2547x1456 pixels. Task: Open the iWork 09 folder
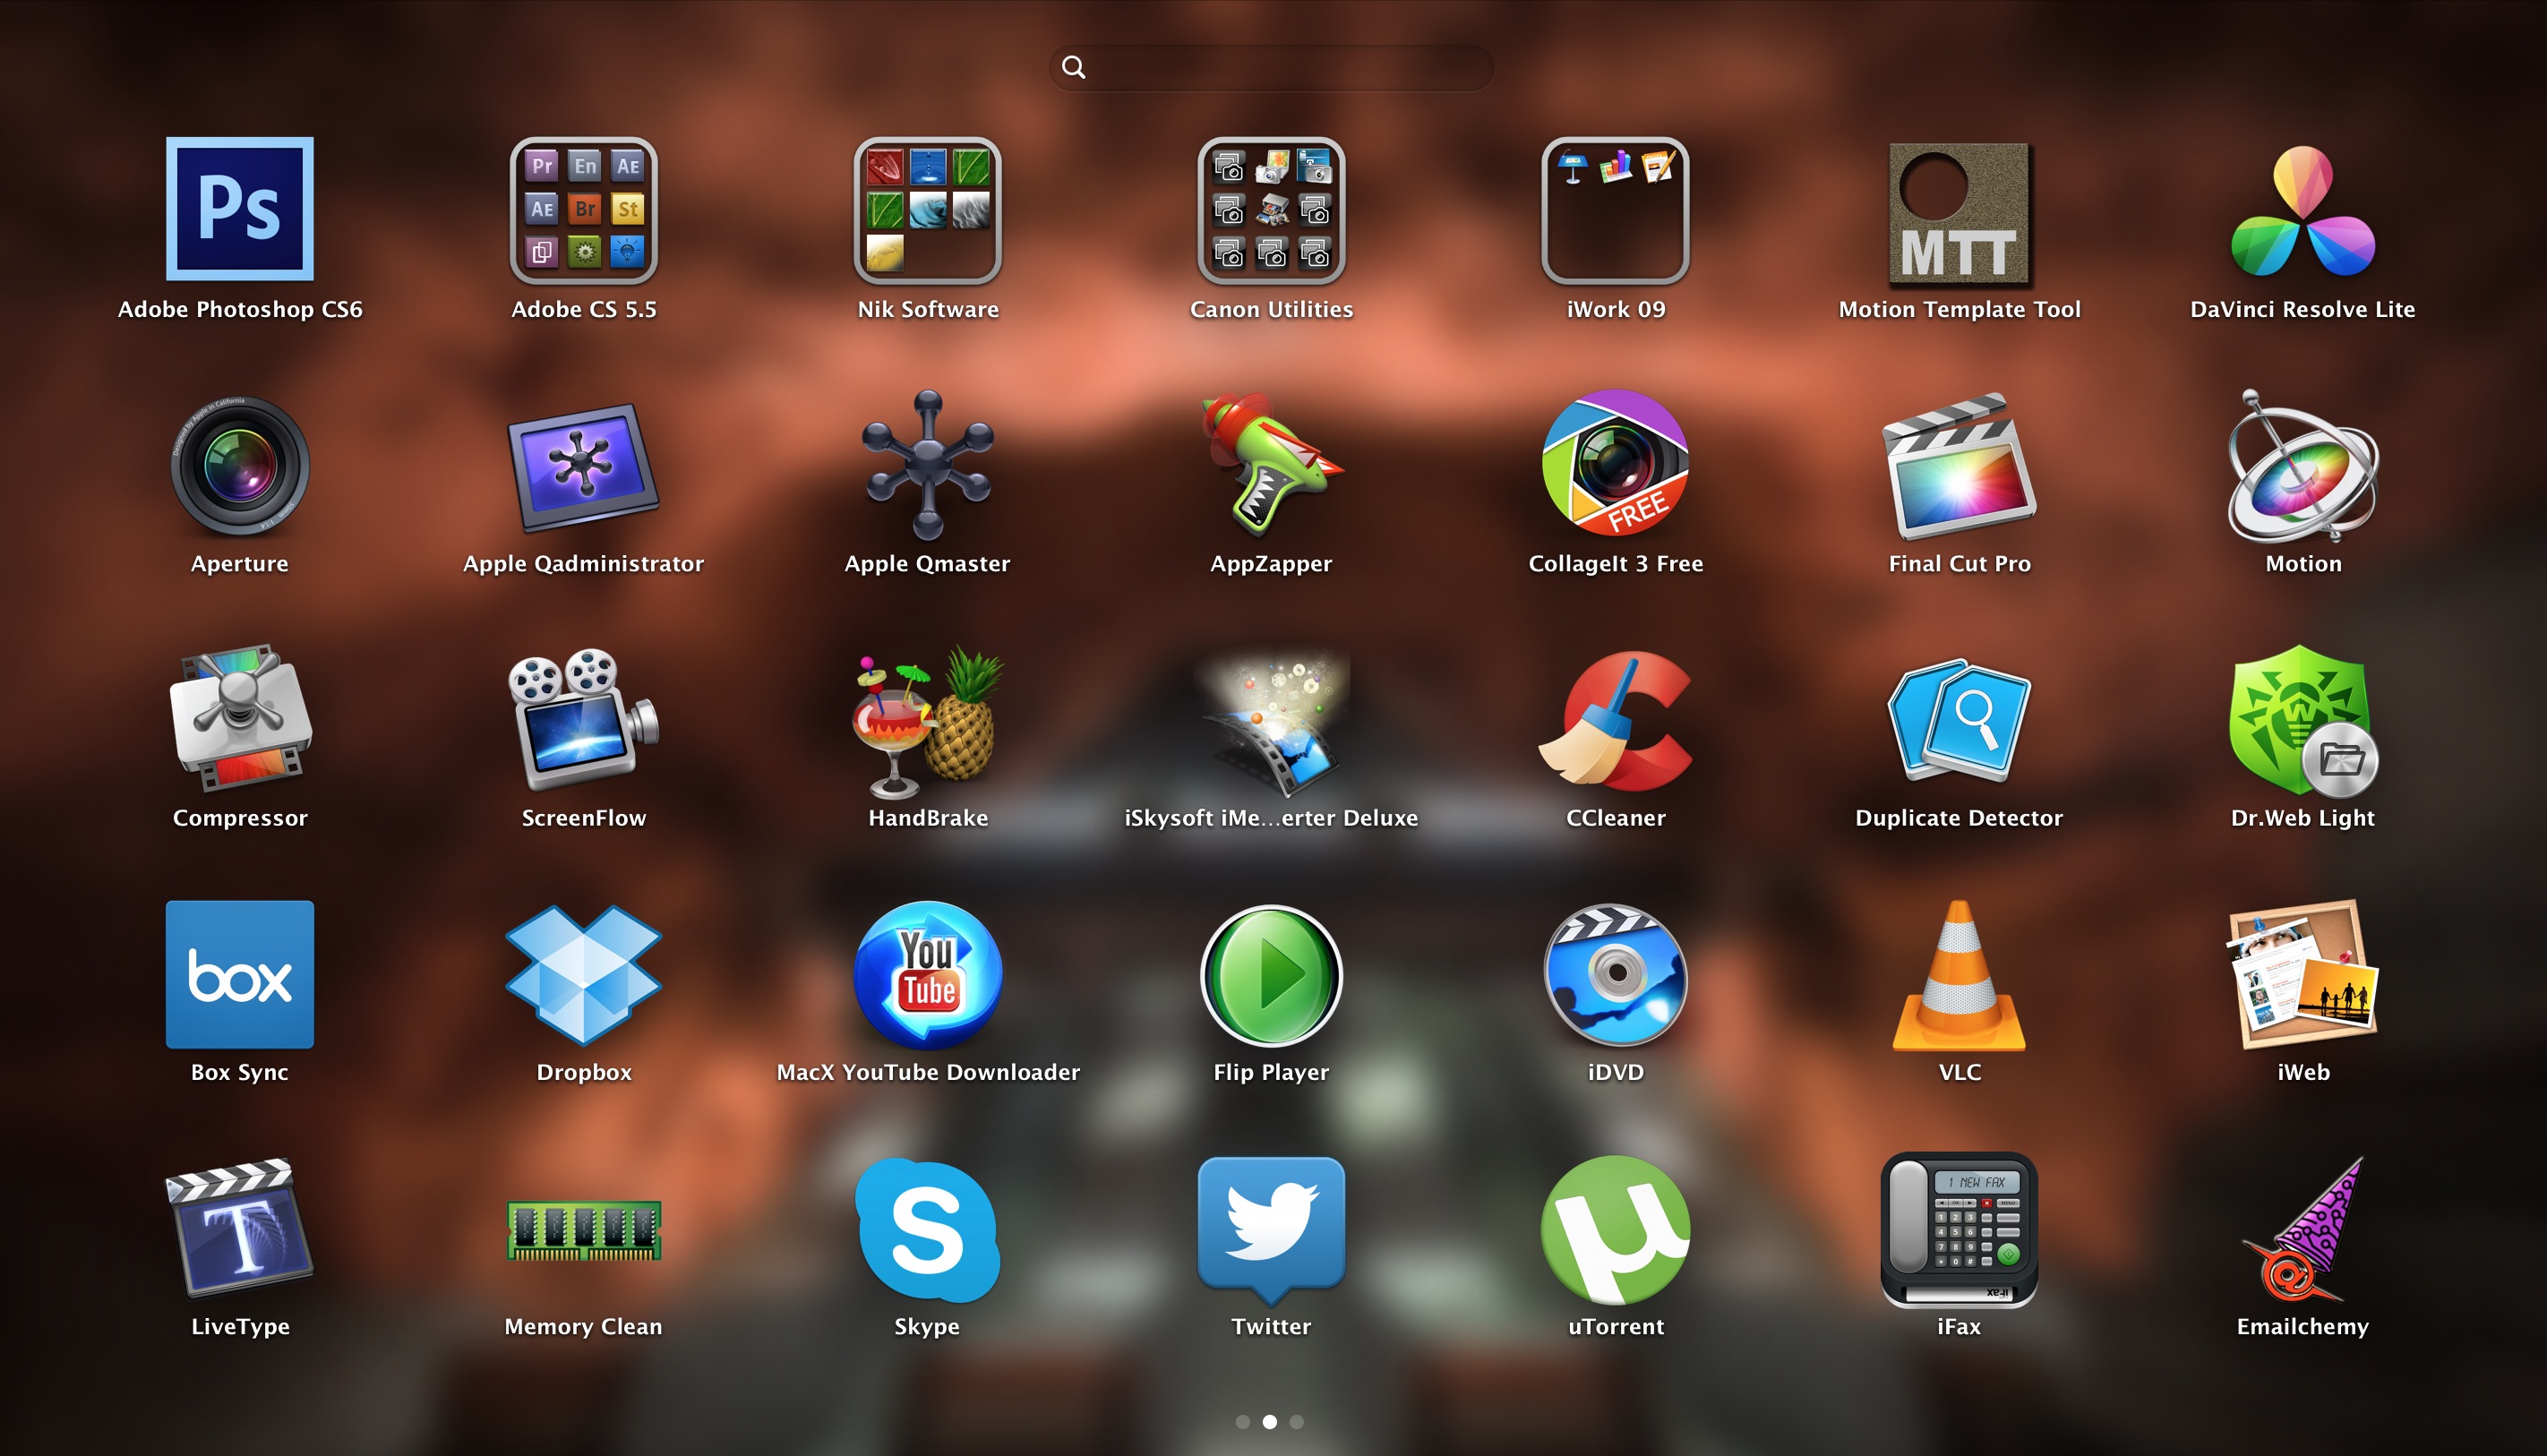click(1615, 210)
